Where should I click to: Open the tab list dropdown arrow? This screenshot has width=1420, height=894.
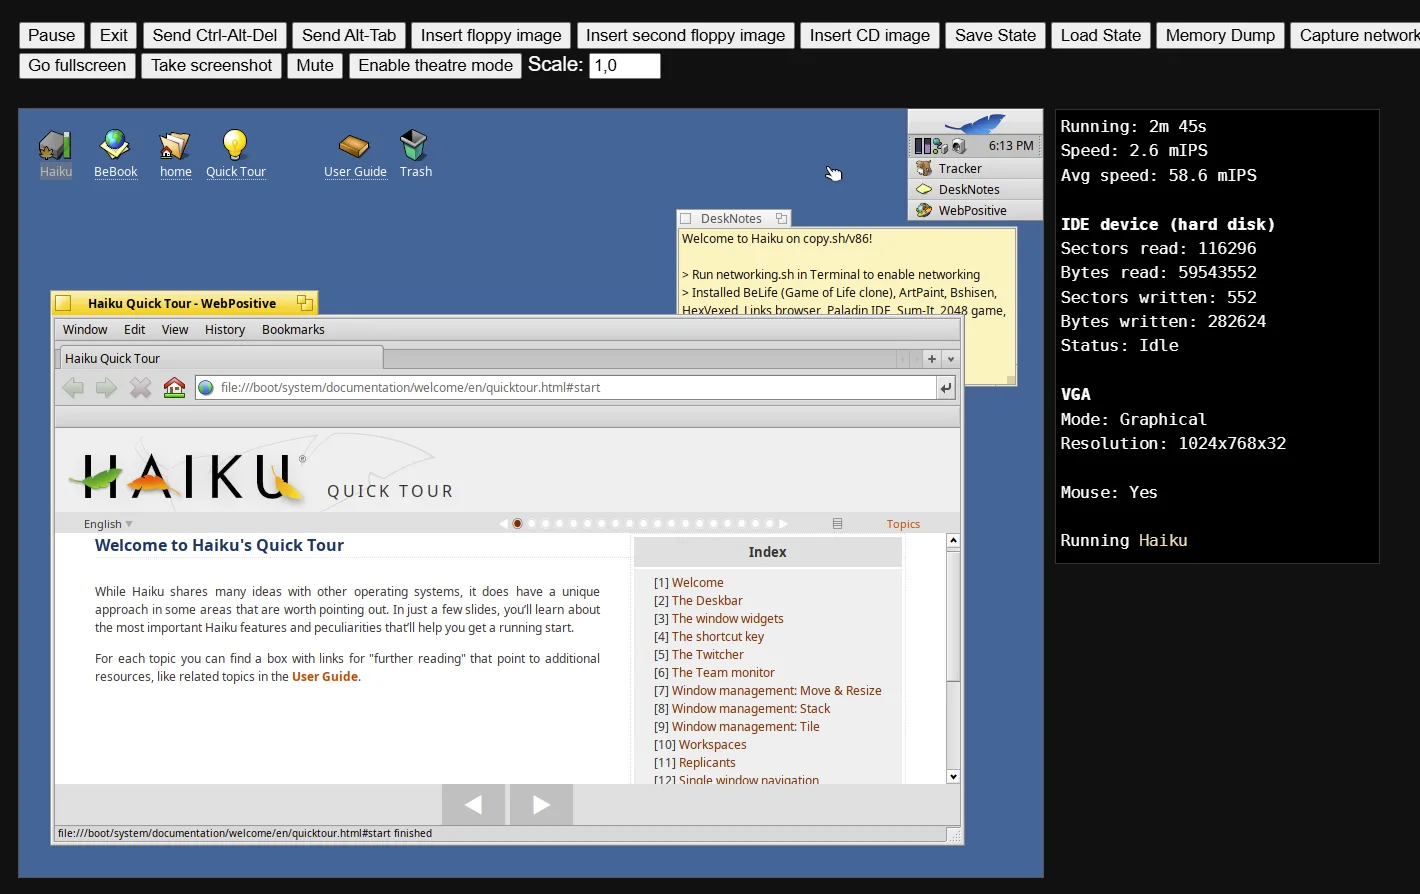click(951, 359)
